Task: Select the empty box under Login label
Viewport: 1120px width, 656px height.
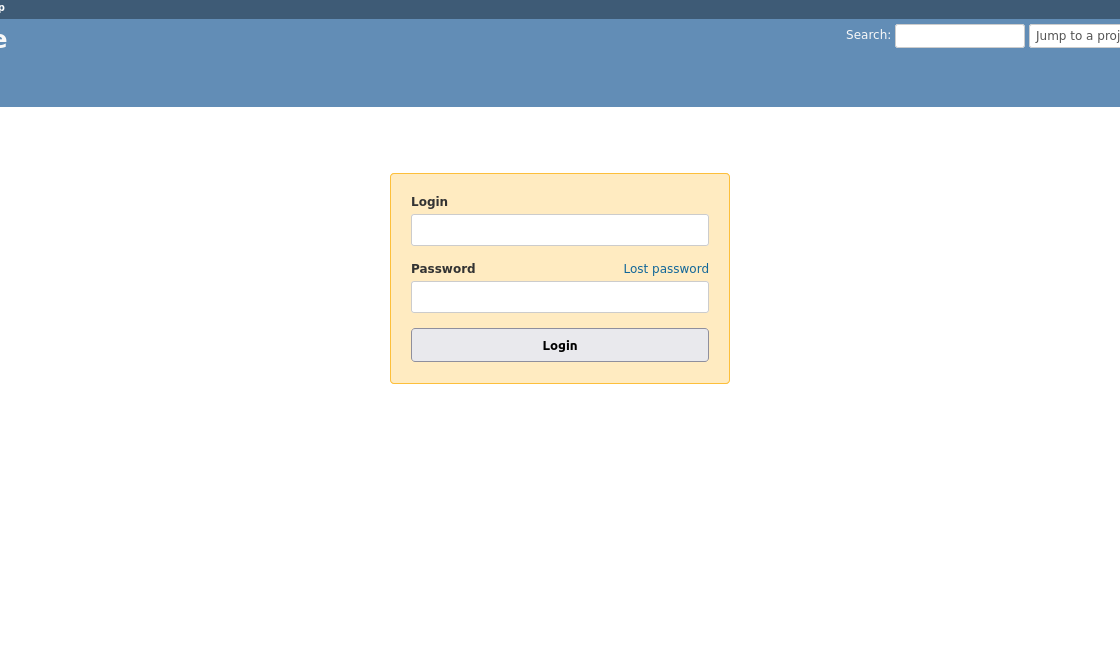Action: pos(559,230)
